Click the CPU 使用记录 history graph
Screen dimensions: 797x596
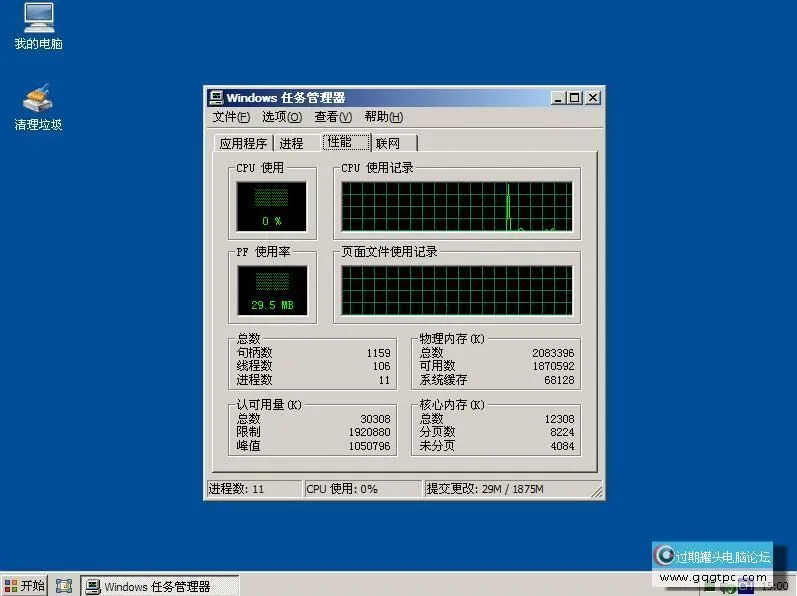click(456, 206)
